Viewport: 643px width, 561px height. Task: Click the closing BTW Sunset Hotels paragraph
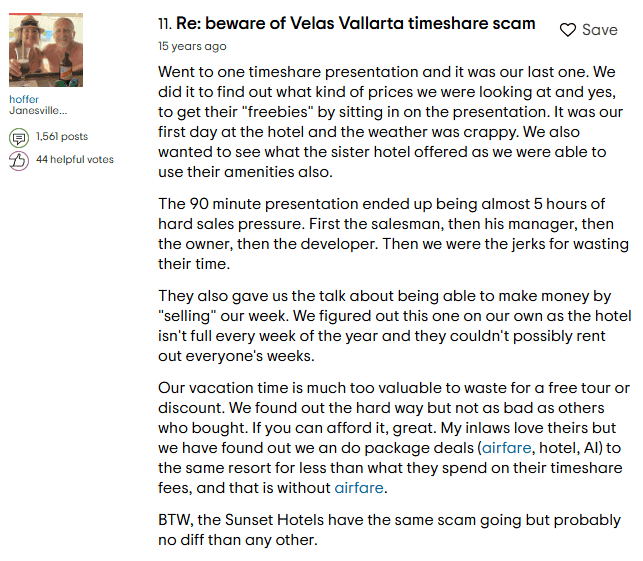click(x=390, y=530)
